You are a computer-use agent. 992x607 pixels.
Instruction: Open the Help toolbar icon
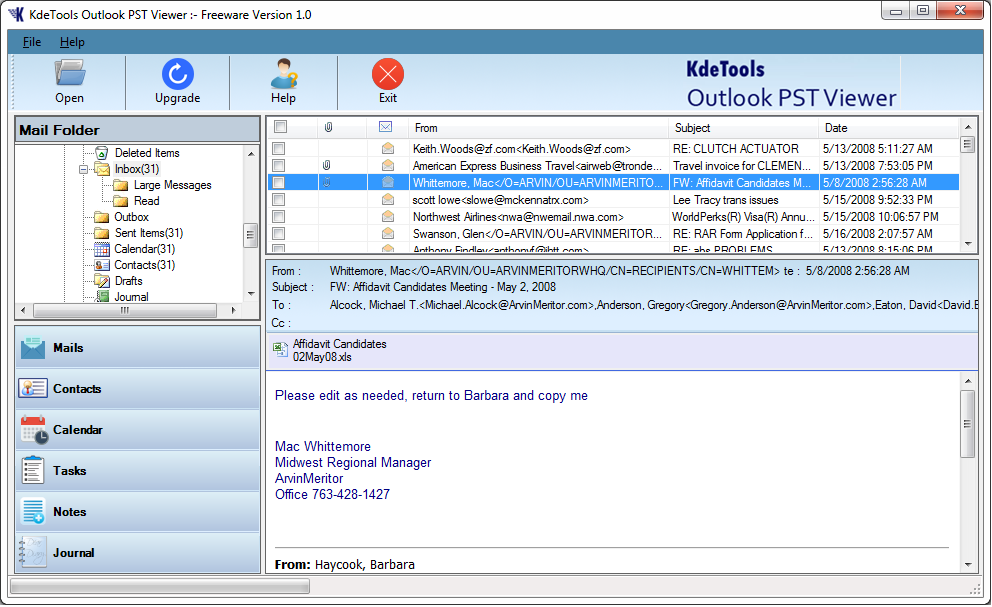tap(283, 73)
